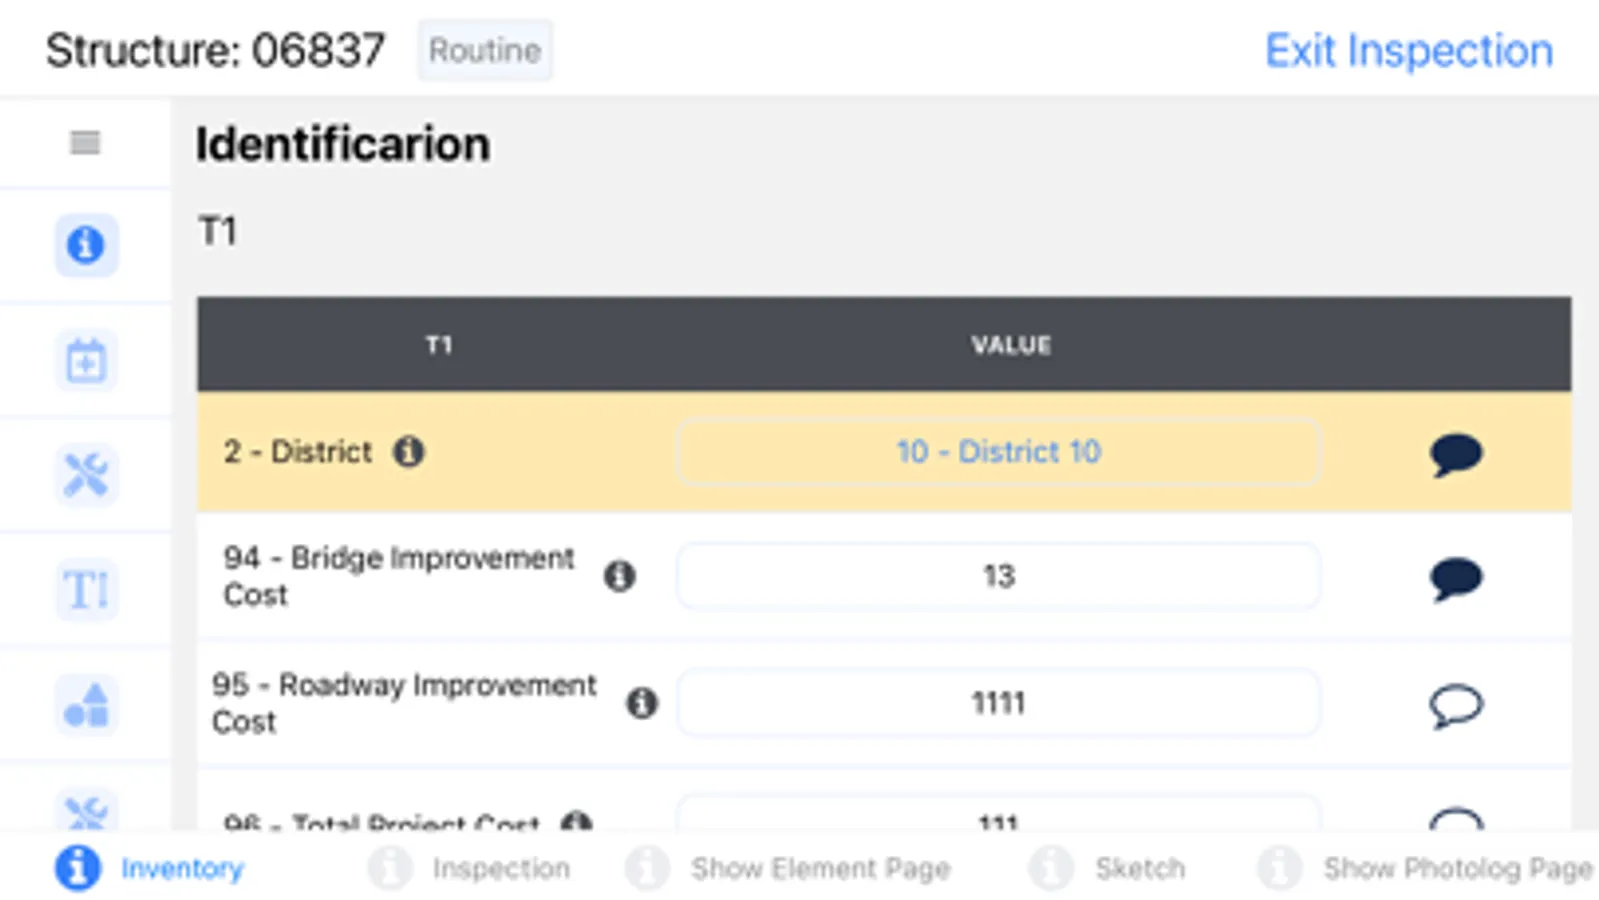This screenshot has width=1599, height=900.
Task: Select the wrench and screwdriver sidebar icon
Action: pyautogui.click(x=86, y=475)
